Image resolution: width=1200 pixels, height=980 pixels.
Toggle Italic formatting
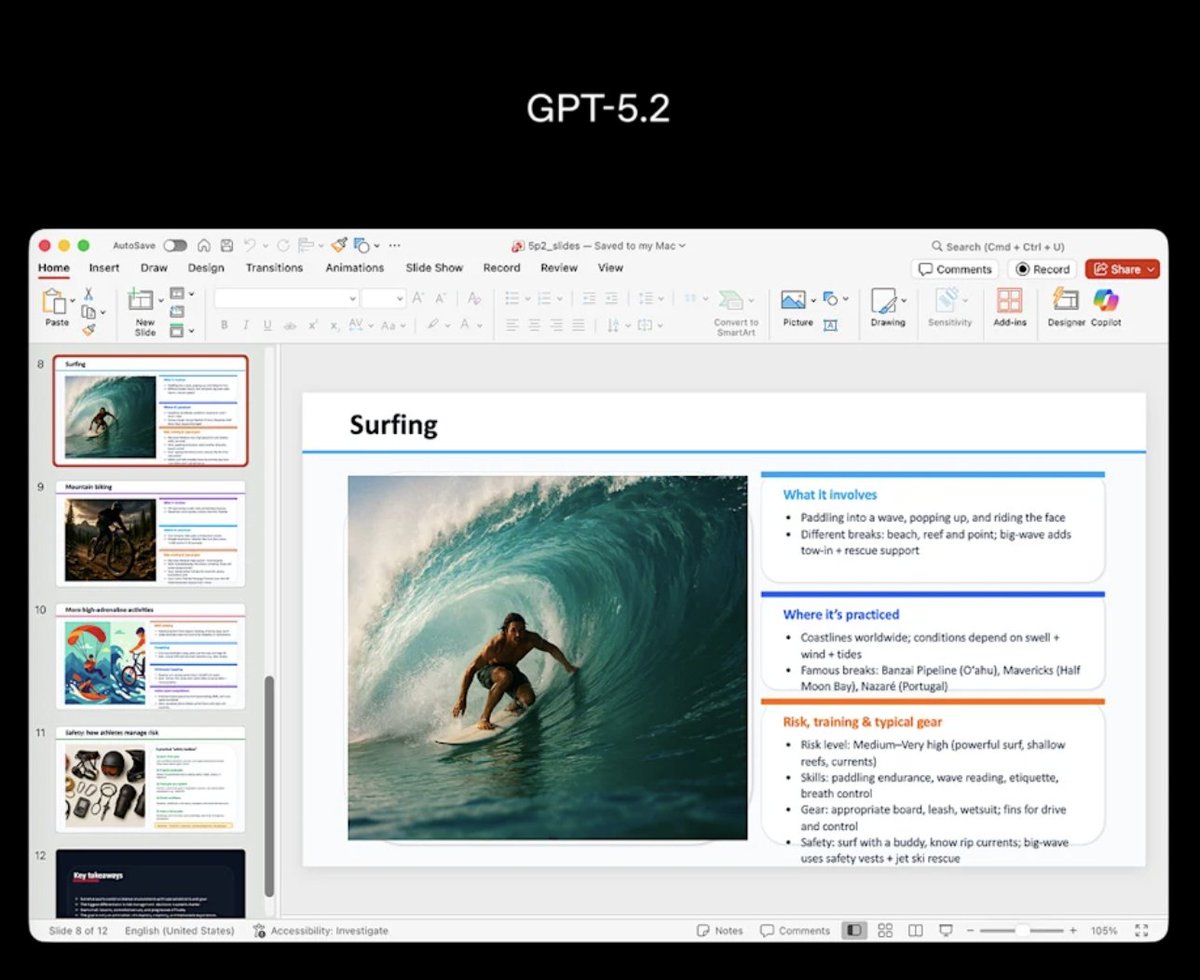[246, 325]
